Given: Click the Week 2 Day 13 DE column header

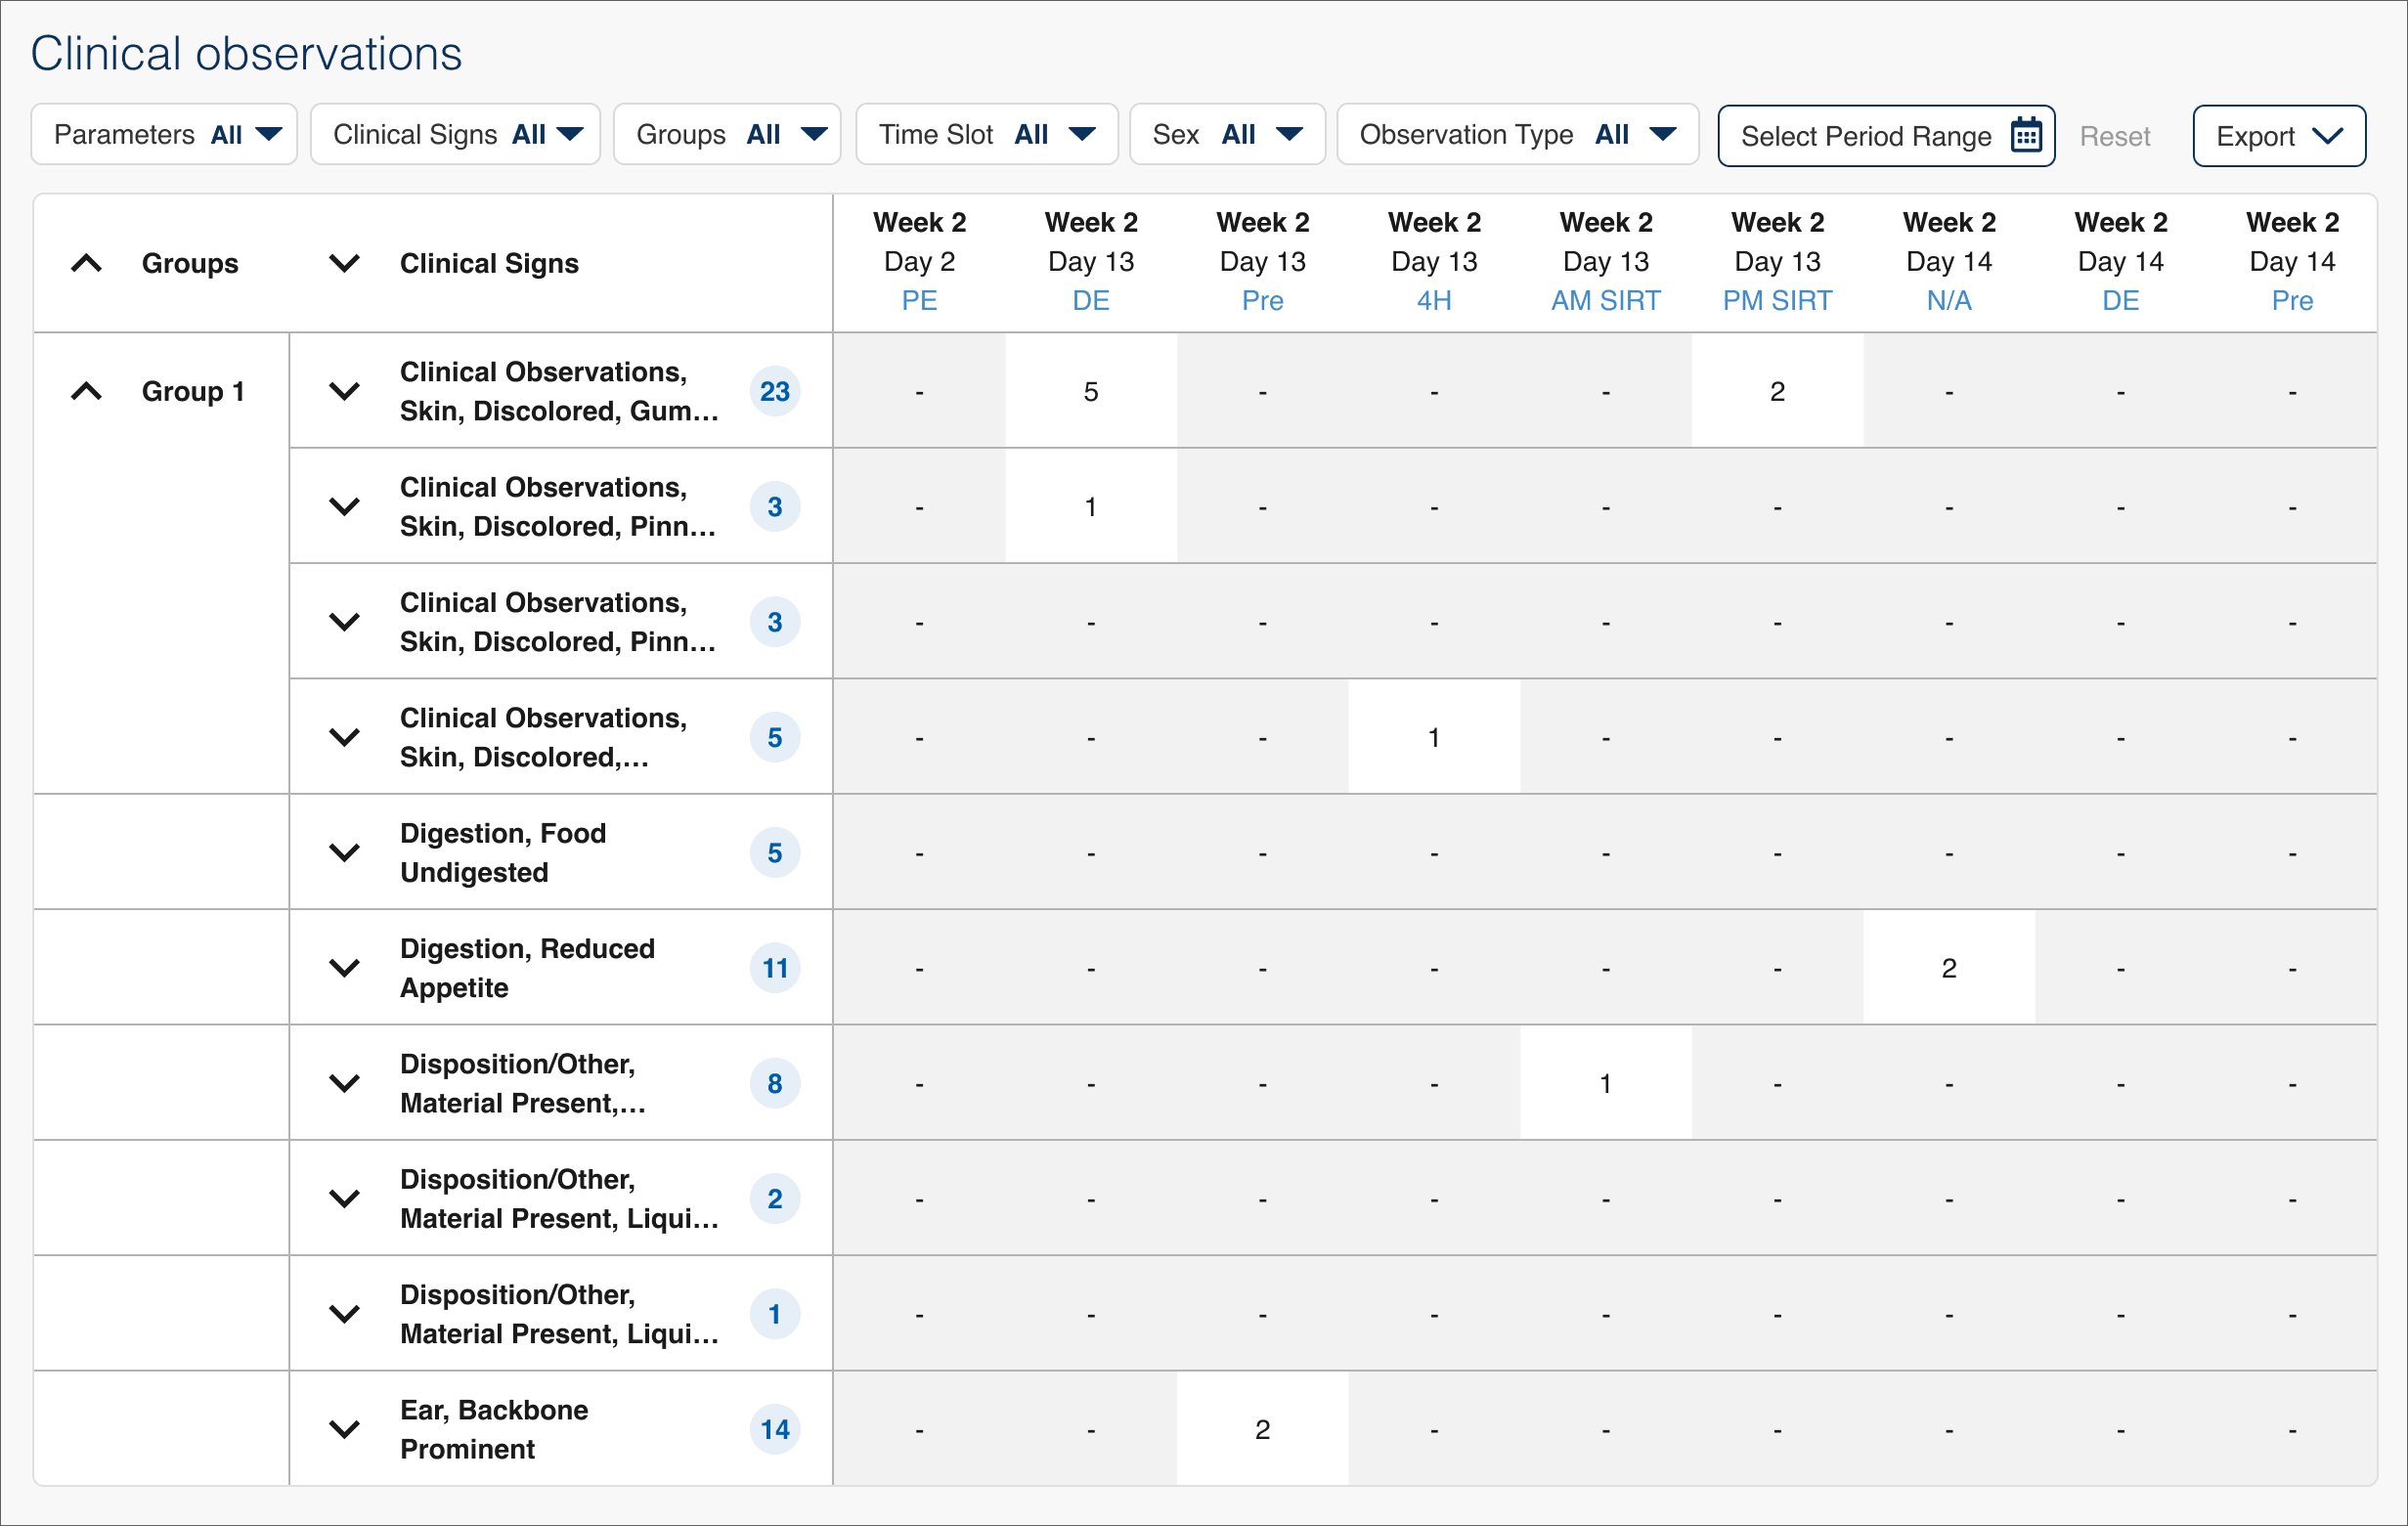Looking at the screenshot, I should tap(1091, 262).
